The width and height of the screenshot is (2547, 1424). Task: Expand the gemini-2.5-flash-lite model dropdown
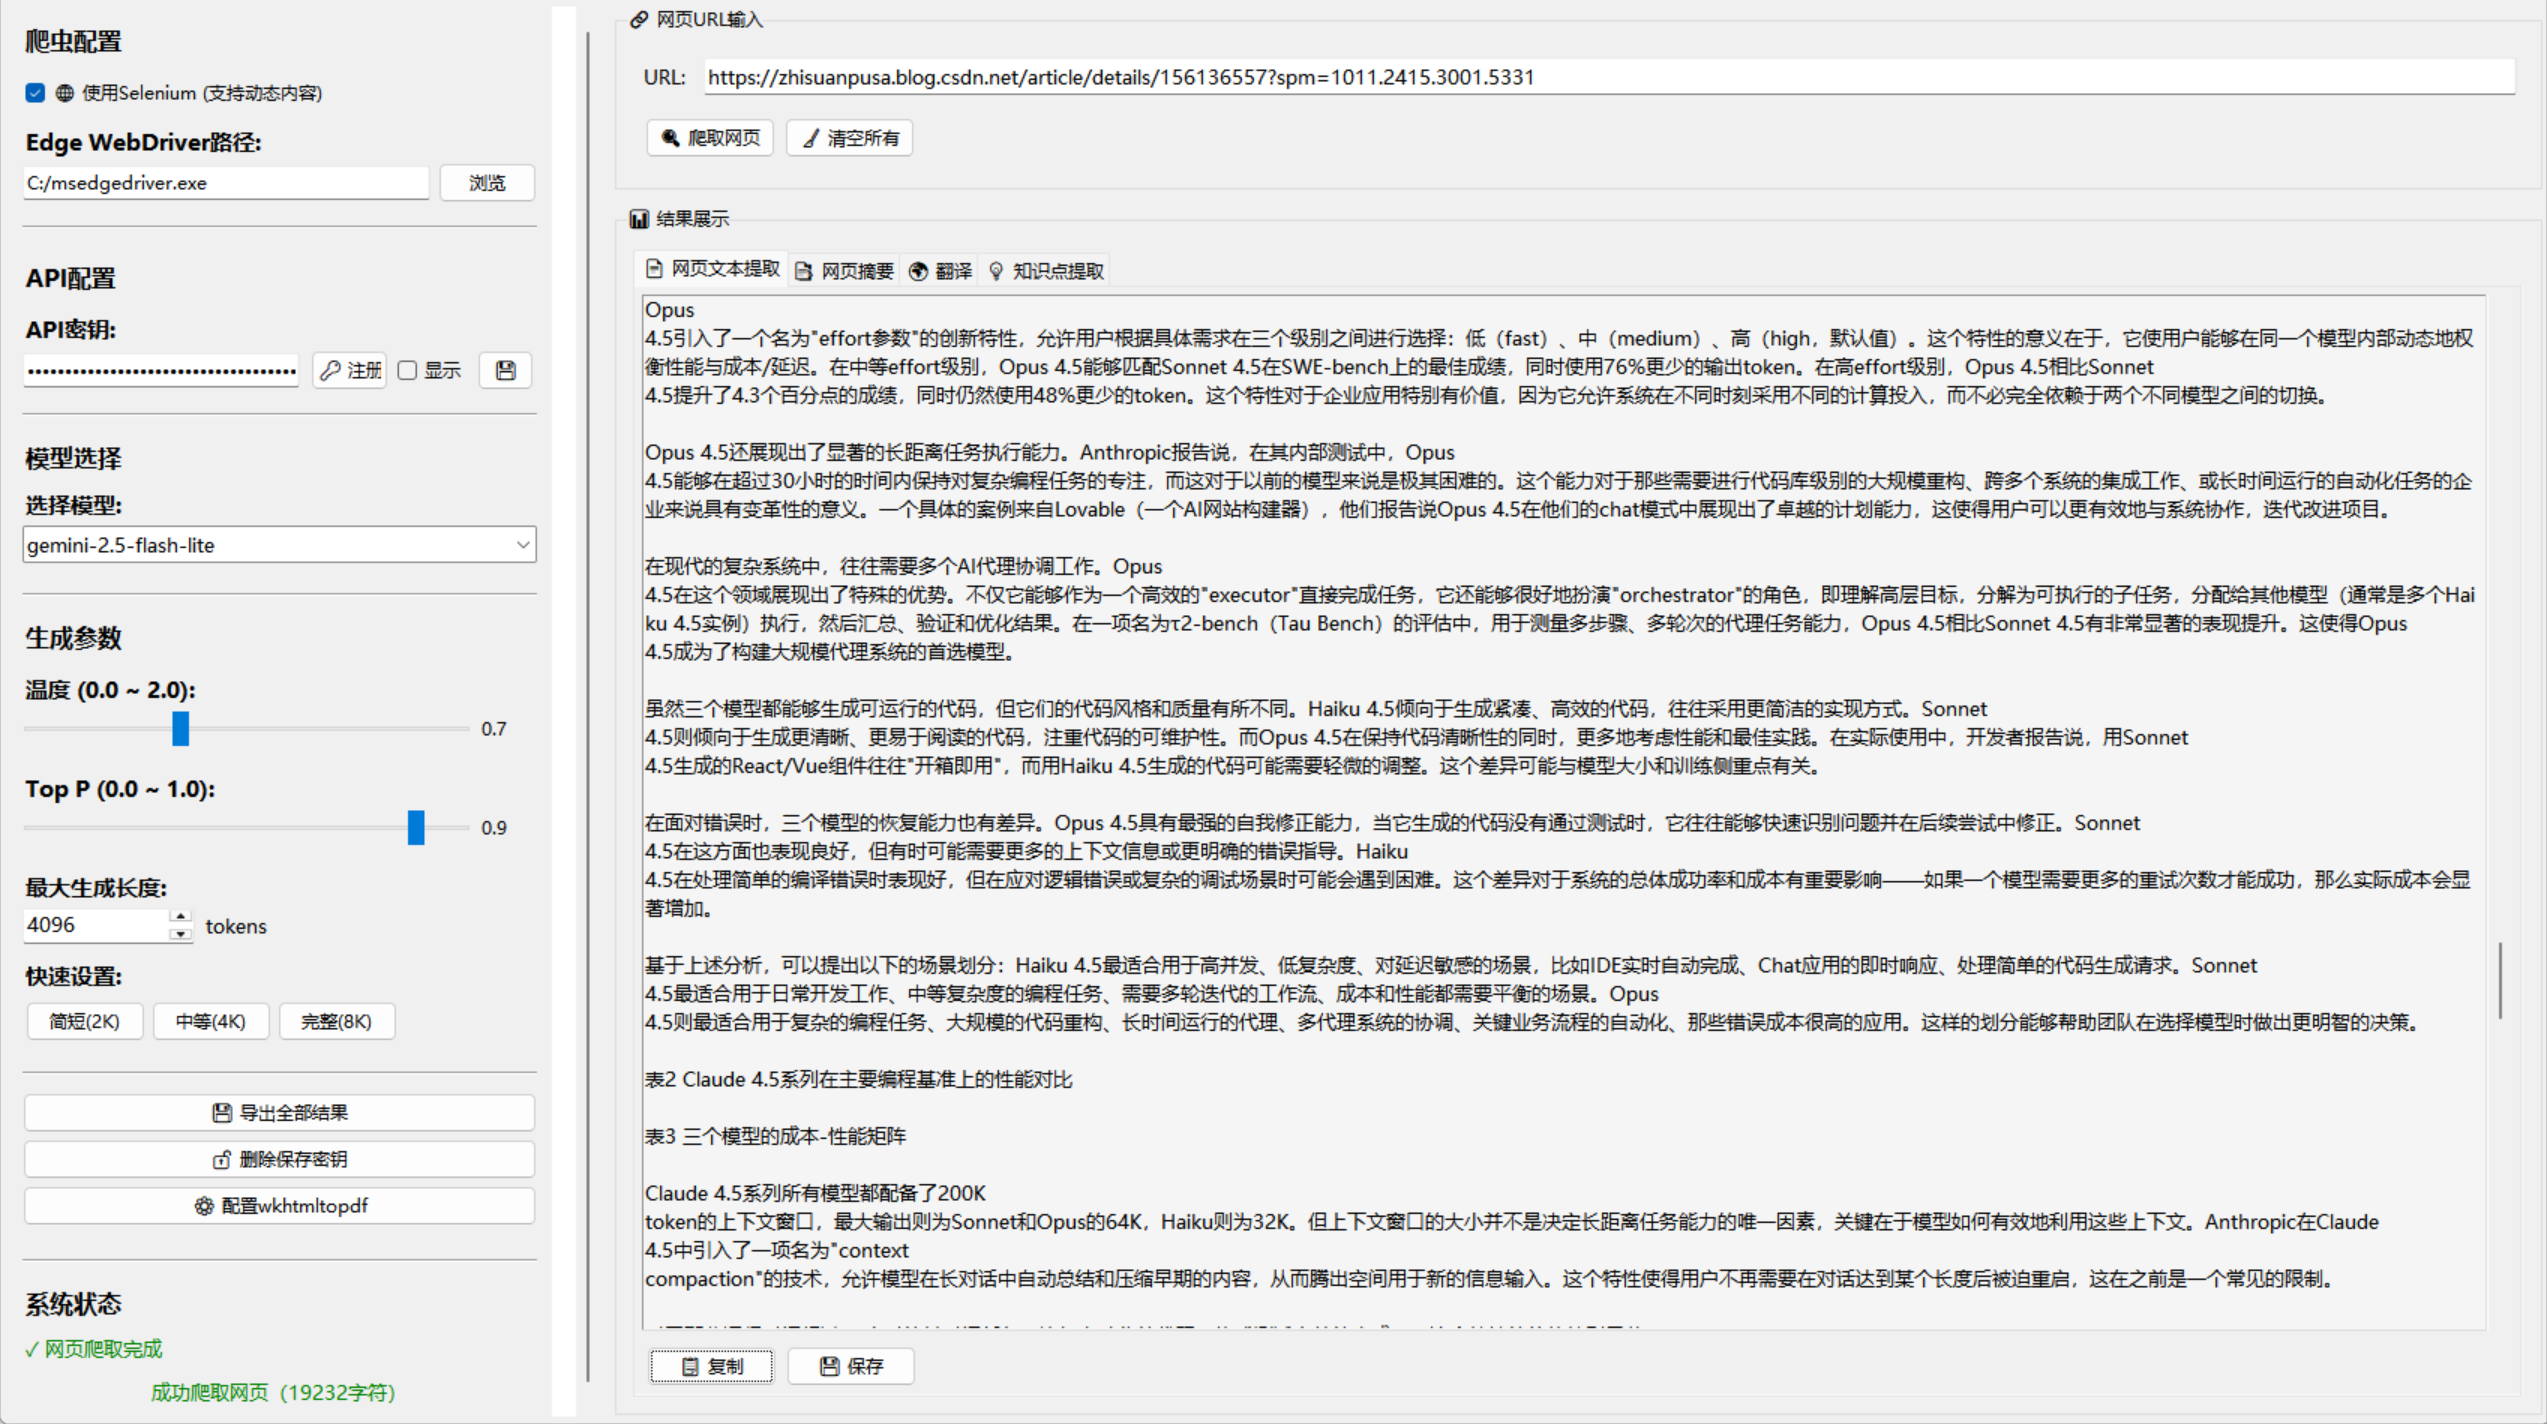point(521,545)
